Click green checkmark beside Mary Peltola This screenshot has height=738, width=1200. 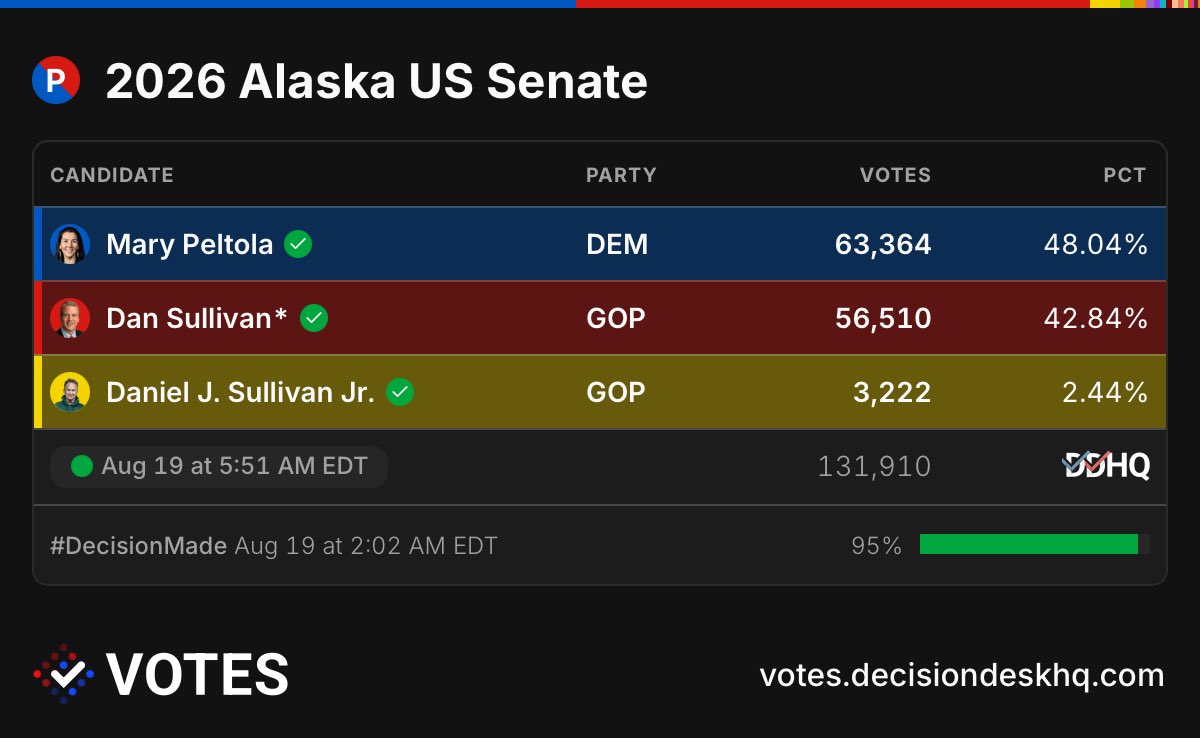point(297,244)
